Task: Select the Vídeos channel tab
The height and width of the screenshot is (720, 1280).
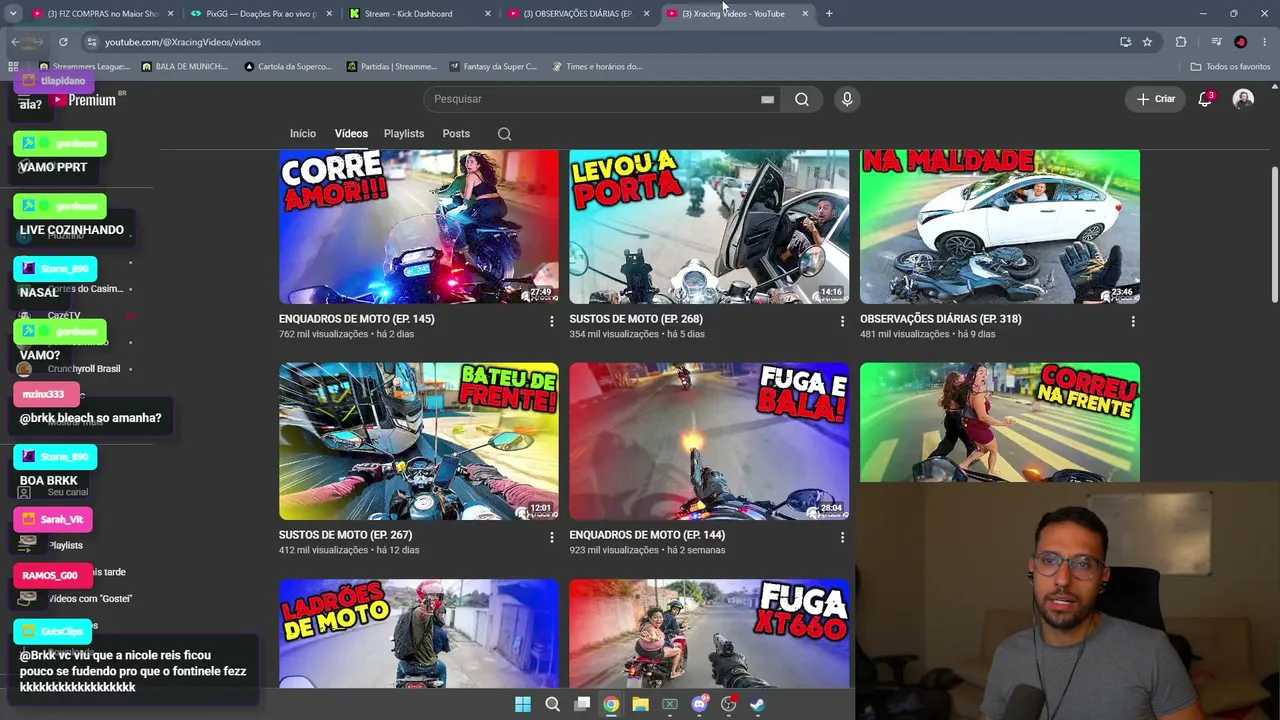Action: [351, 134]
